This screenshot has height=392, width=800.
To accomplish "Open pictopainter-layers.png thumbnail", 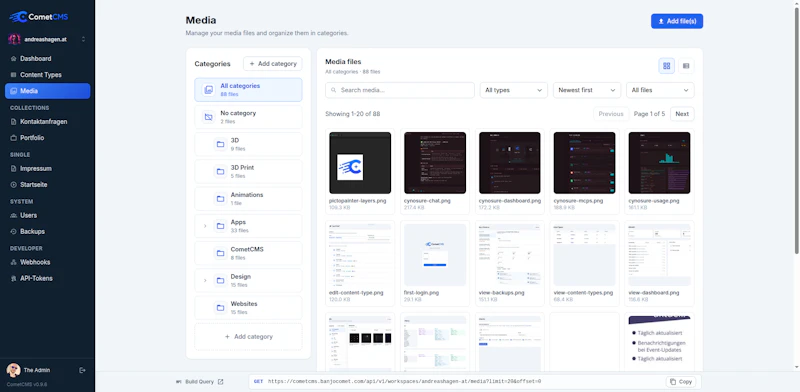I will pyautogui.click(x=360, y=163).
